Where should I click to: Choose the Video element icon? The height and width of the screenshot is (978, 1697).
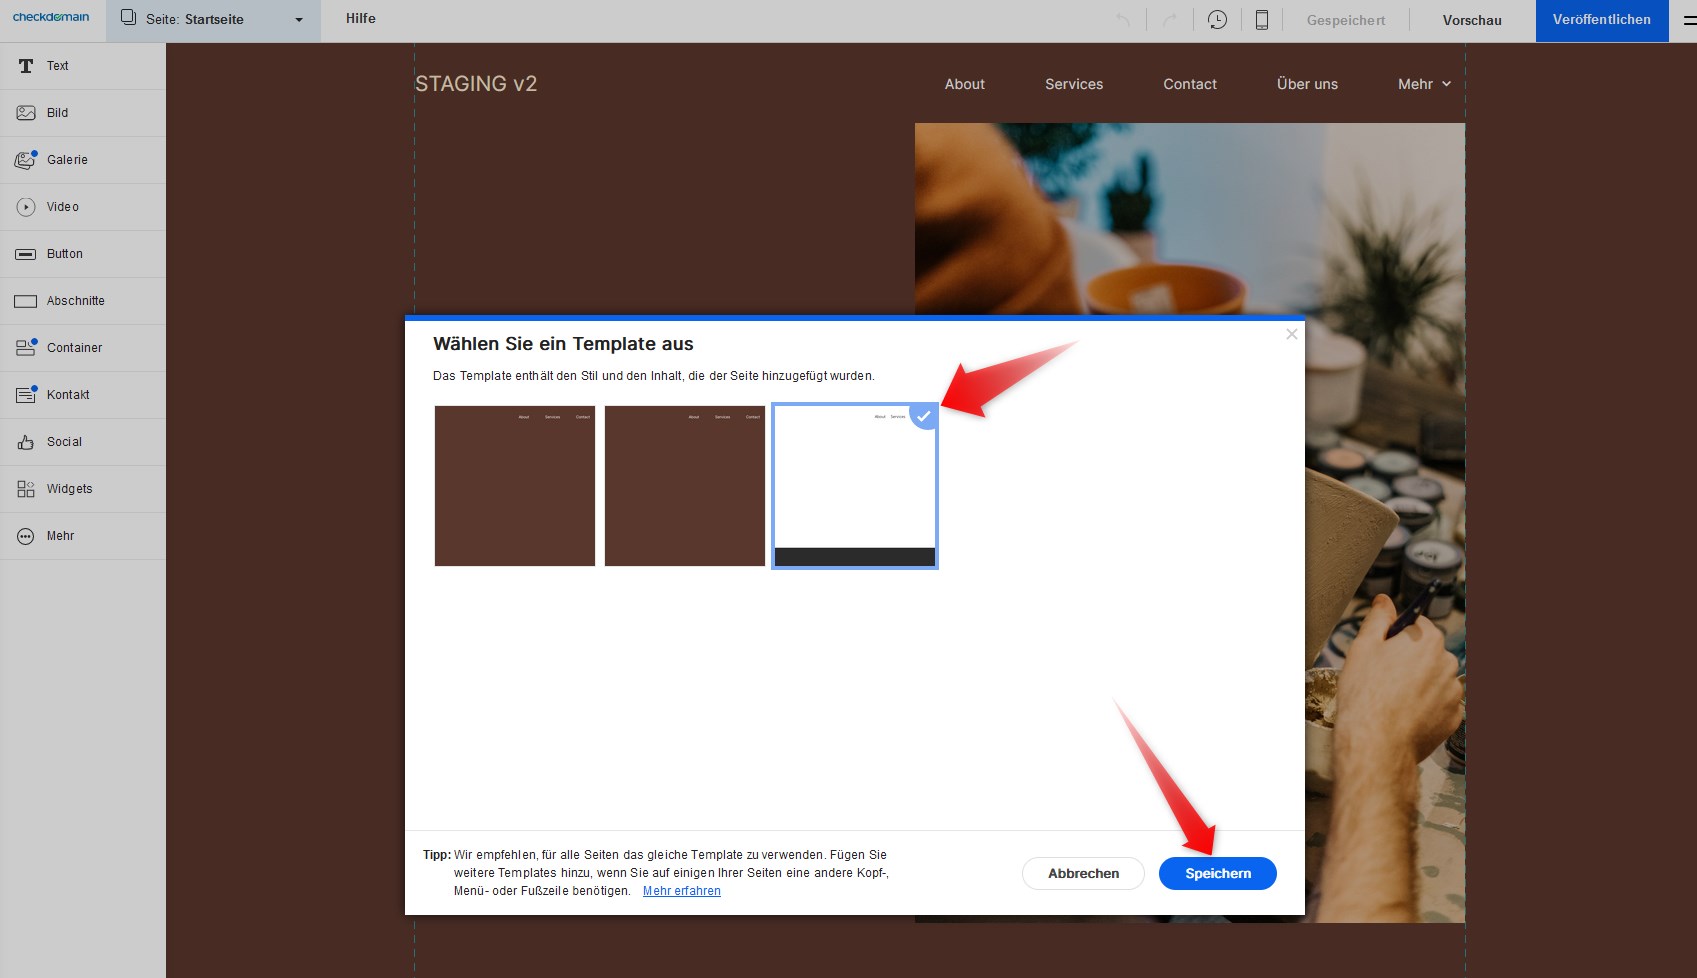pos(26,207)
